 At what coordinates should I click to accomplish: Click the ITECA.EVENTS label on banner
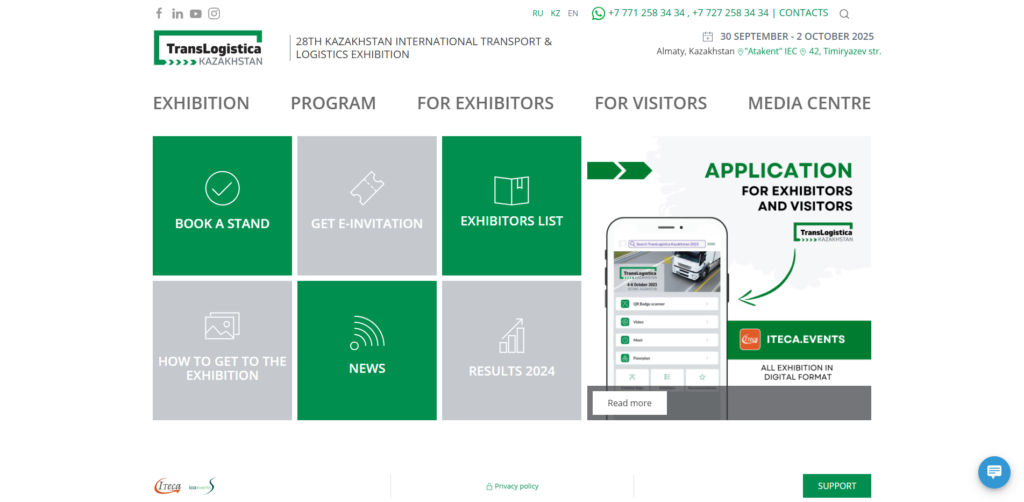806,339
